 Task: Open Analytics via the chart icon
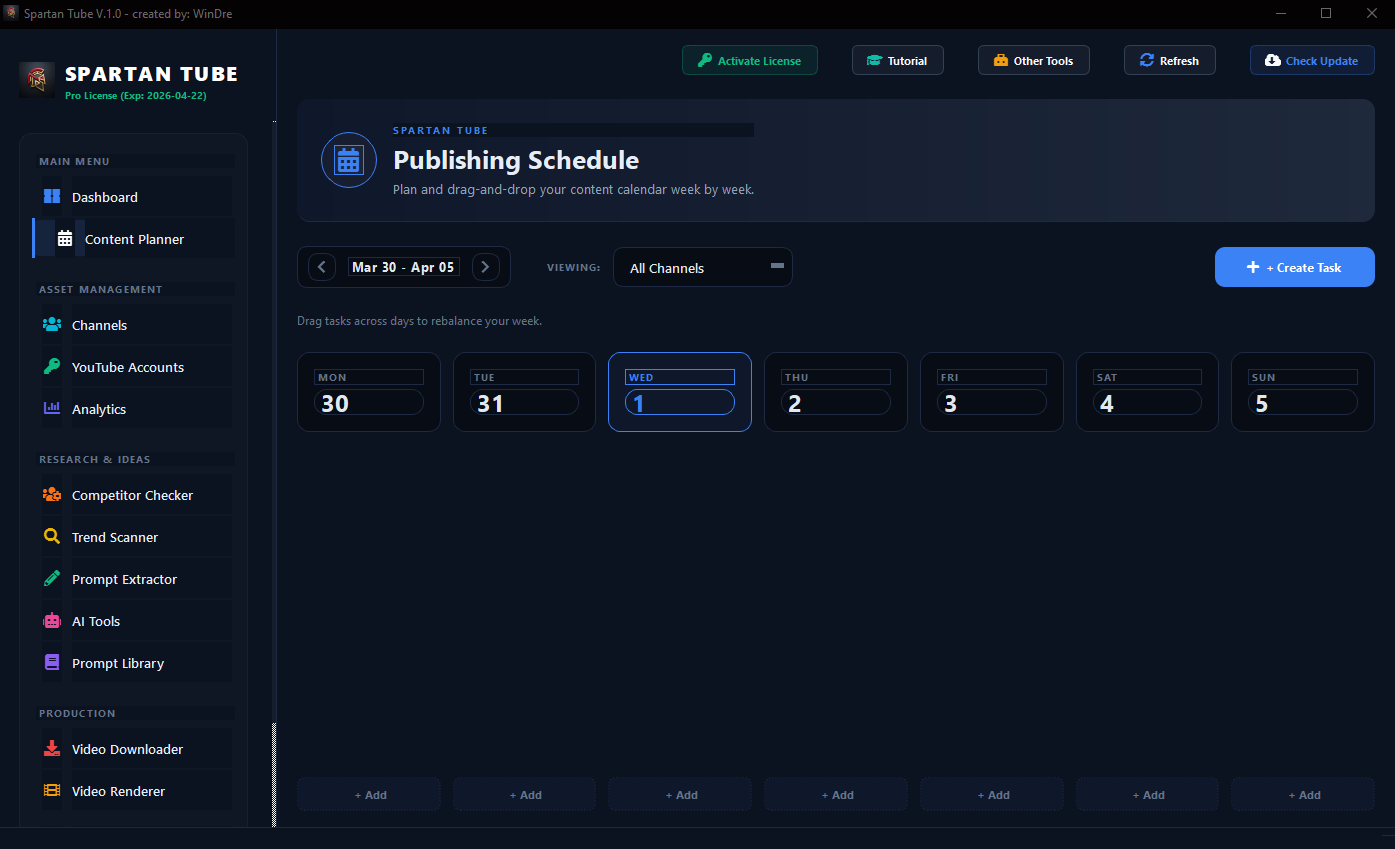point(51,409)
